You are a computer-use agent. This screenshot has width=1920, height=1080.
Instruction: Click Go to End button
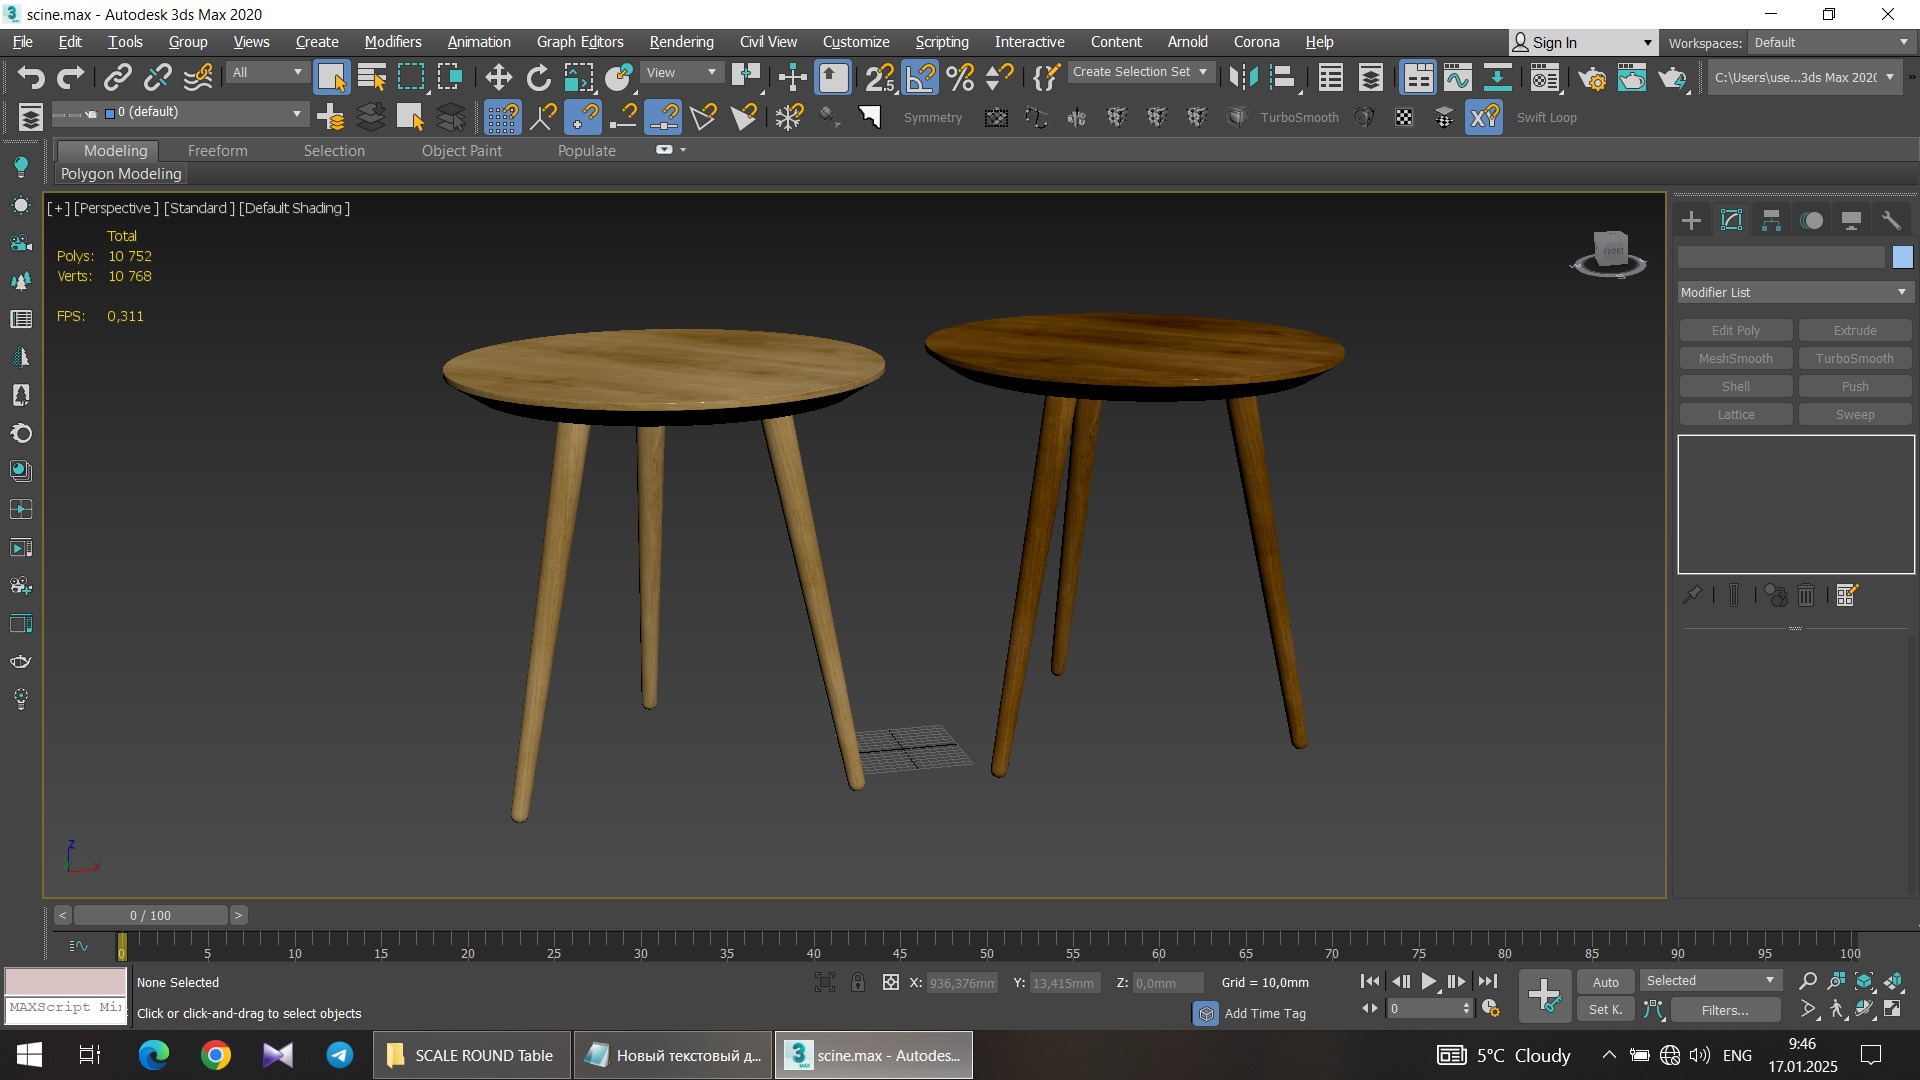[x=1488, y=982]
